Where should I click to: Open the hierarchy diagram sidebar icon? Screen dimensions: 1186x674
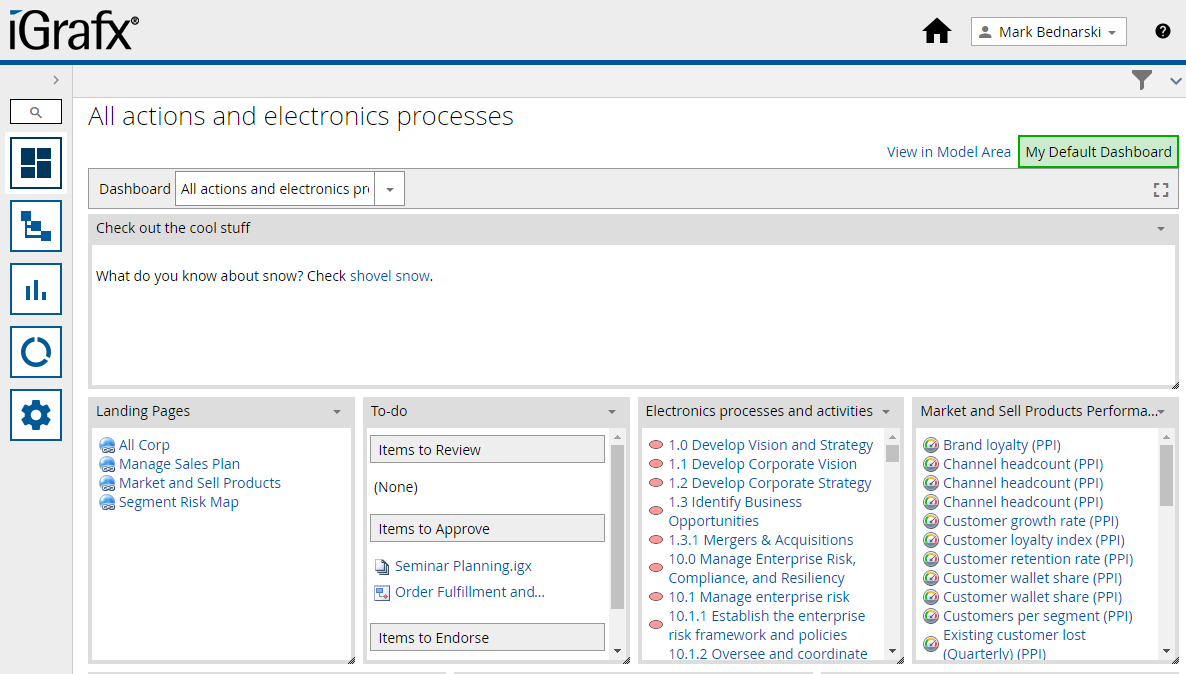[36, 226]
